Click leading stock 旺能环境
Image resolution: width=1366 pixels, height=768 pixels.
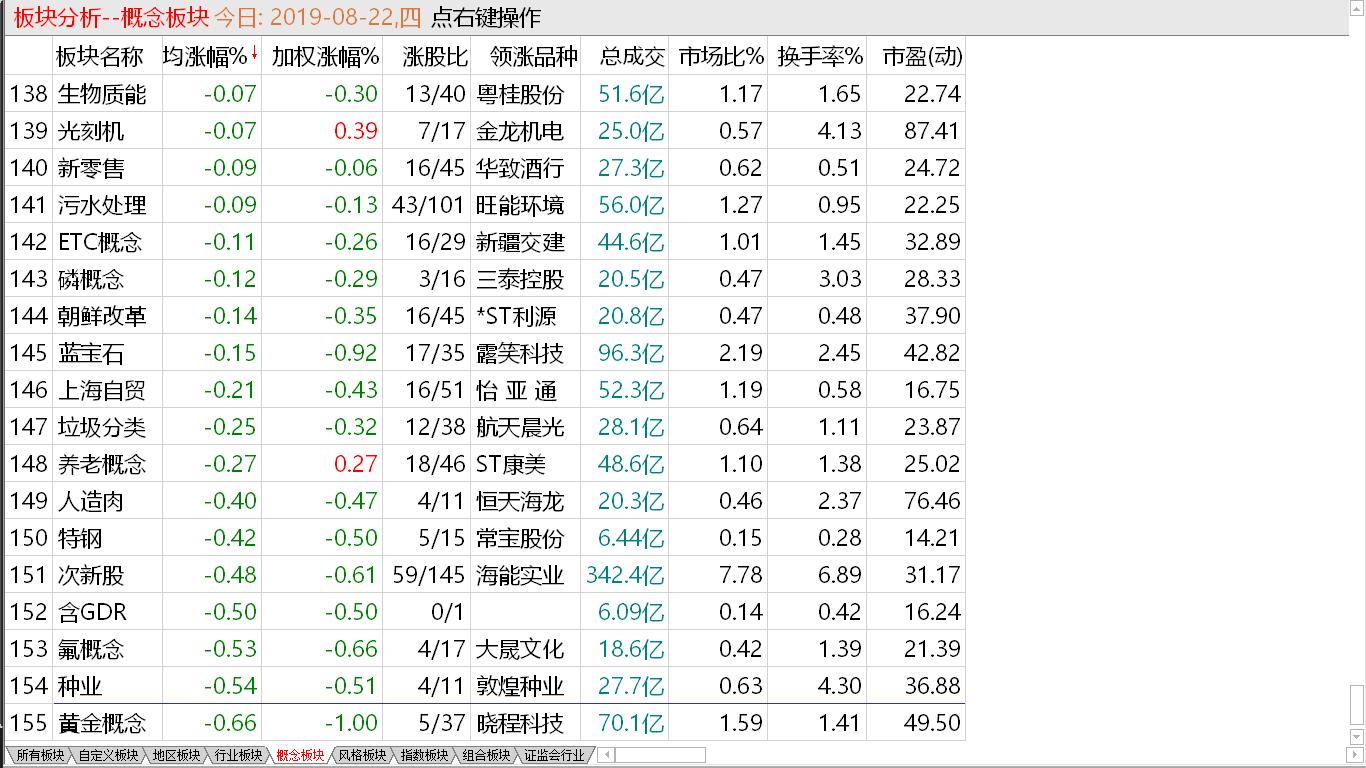pyautogui.click(x=520, y=205)
